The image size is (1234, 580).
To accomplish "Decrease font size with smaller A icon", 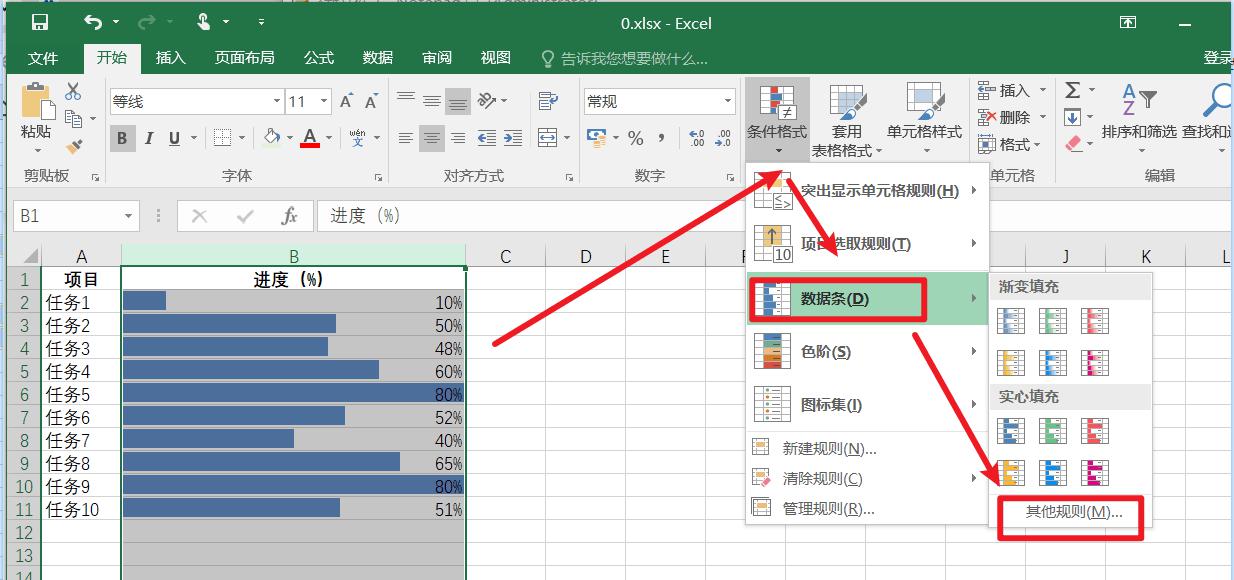I will pos(371,101).
